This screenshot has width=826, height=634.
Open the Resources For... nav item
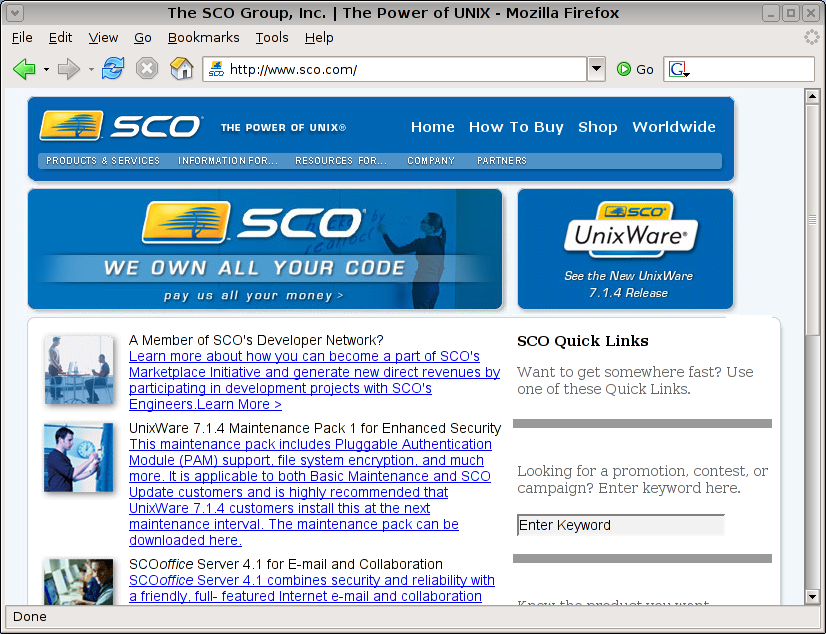coord(341,161)
